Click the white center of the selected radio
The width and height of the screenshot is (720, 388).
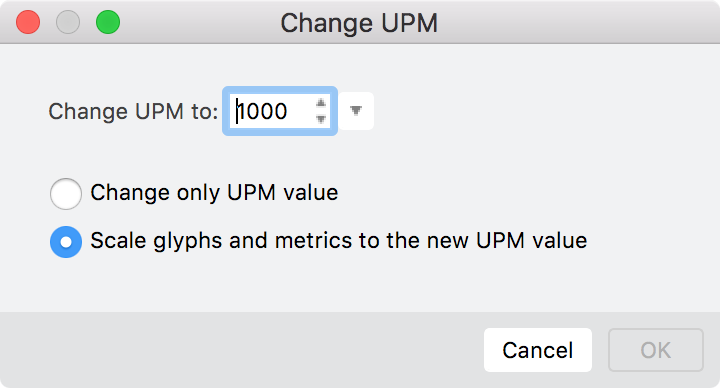(x=66, y=242)
